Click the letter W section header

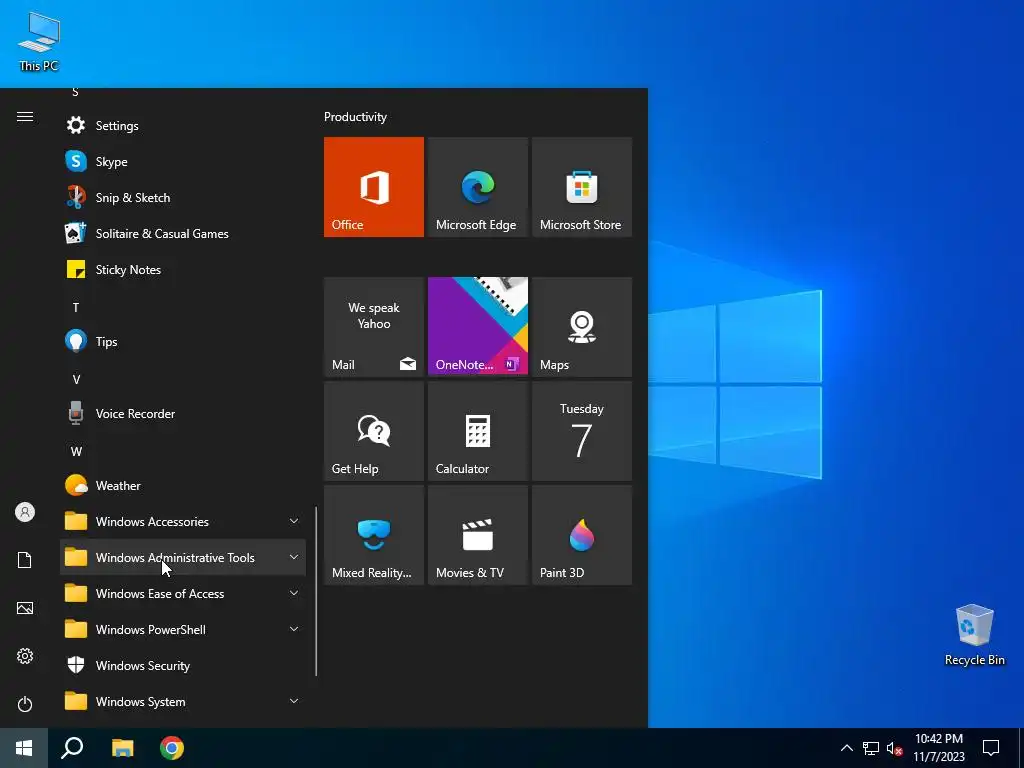[76, 451]
